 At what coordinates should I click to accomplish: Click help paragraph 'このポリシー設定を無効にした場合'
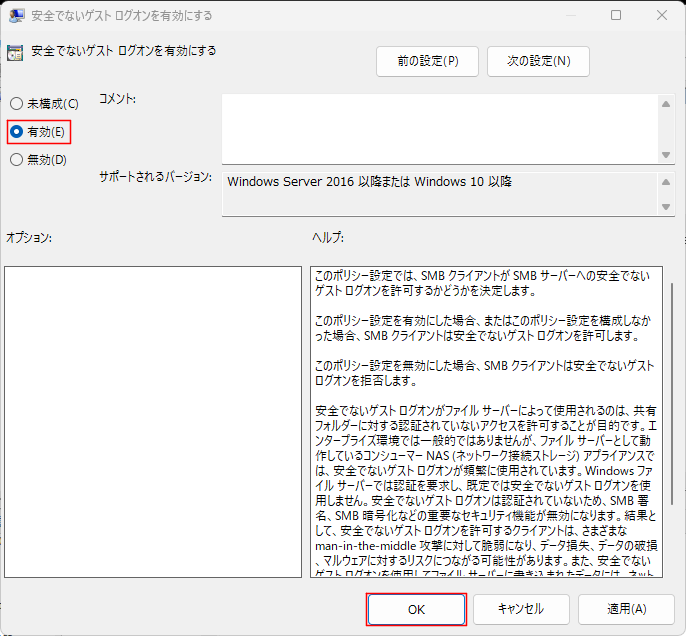coord(484,373)
